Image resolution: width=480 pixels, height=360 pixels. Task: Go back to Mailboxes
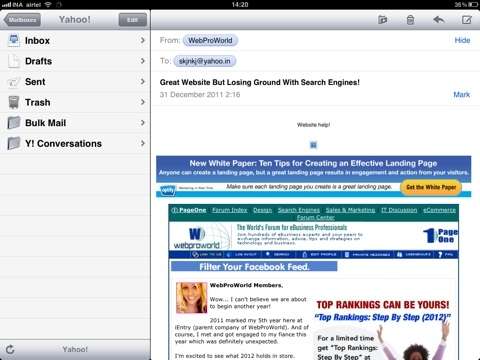(22, 20)
